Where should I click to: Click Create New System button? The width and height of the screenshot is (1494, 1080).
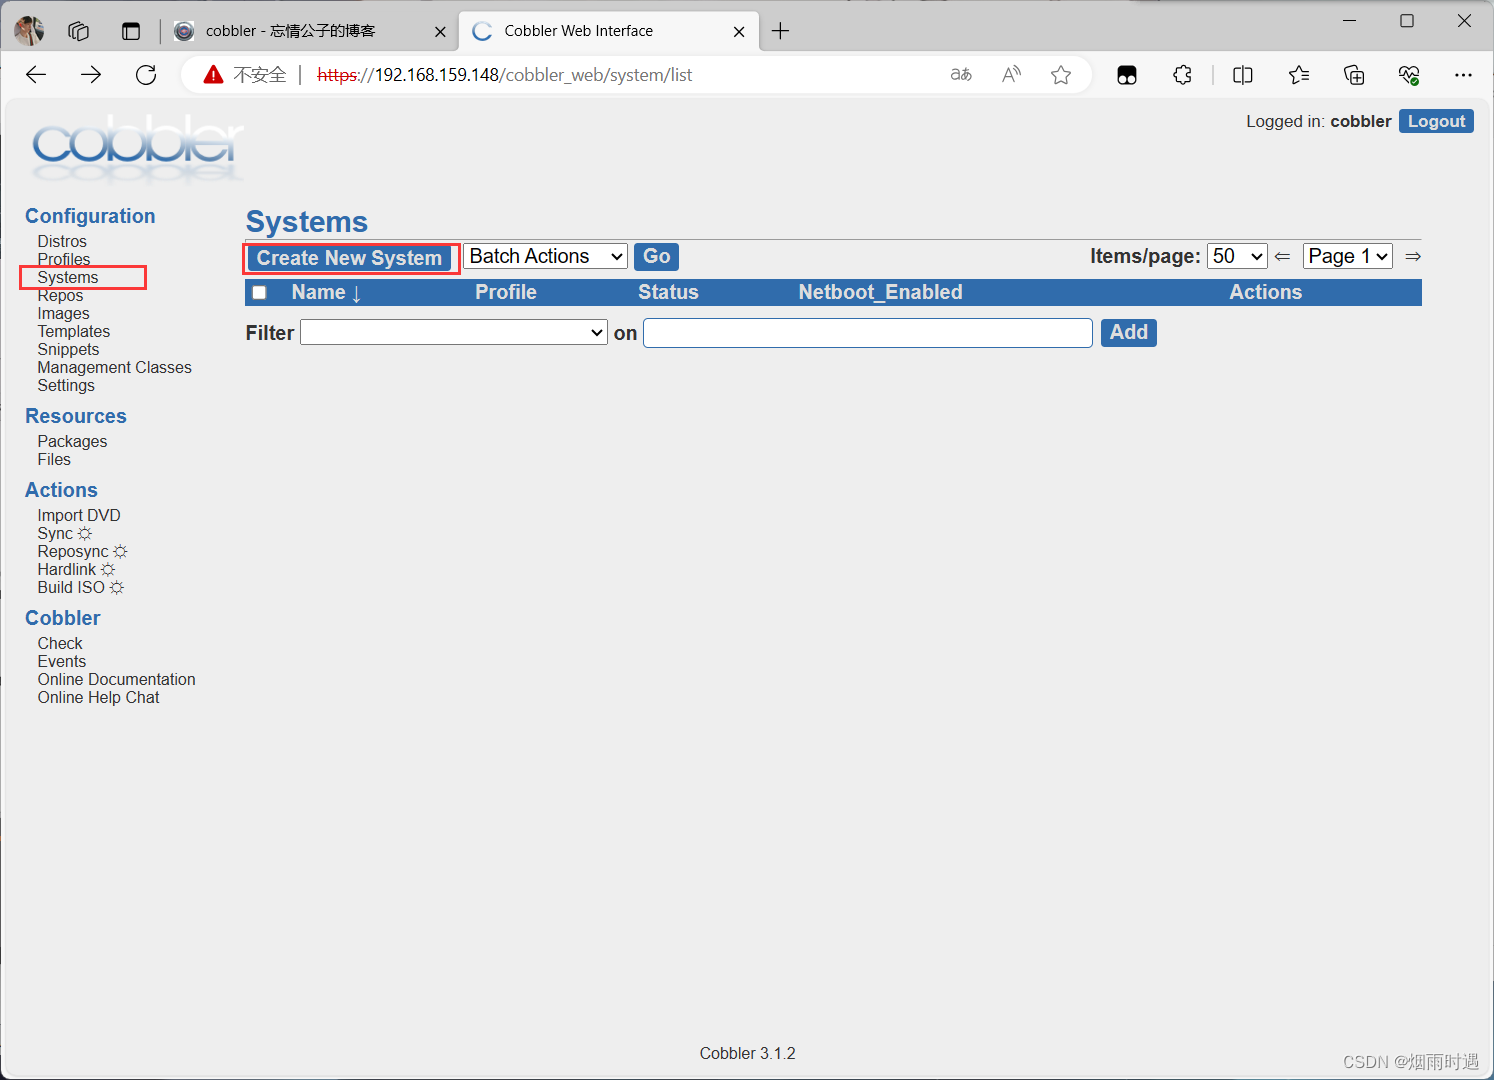pos(349,258)
